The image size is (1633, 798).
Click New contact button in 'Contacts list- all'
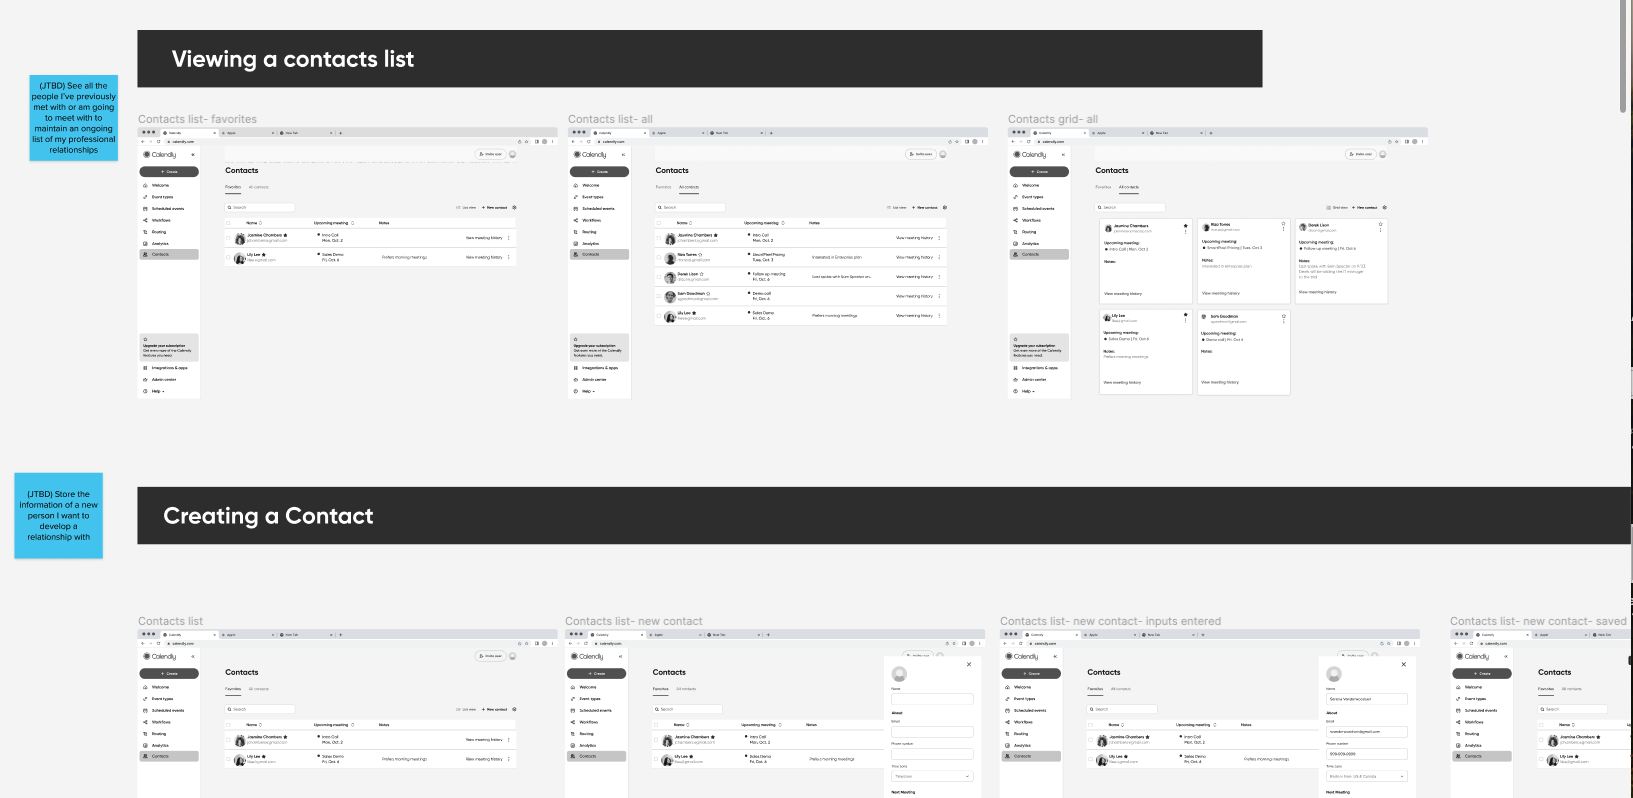click(x=926, y=207)
